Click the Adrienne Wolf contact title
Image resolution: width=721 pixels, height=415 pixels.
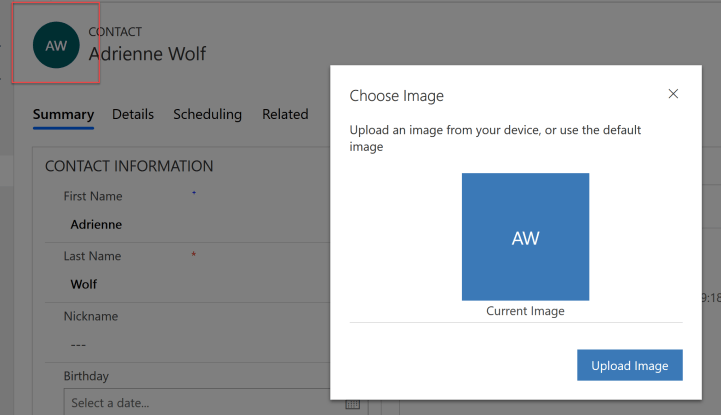148,54
